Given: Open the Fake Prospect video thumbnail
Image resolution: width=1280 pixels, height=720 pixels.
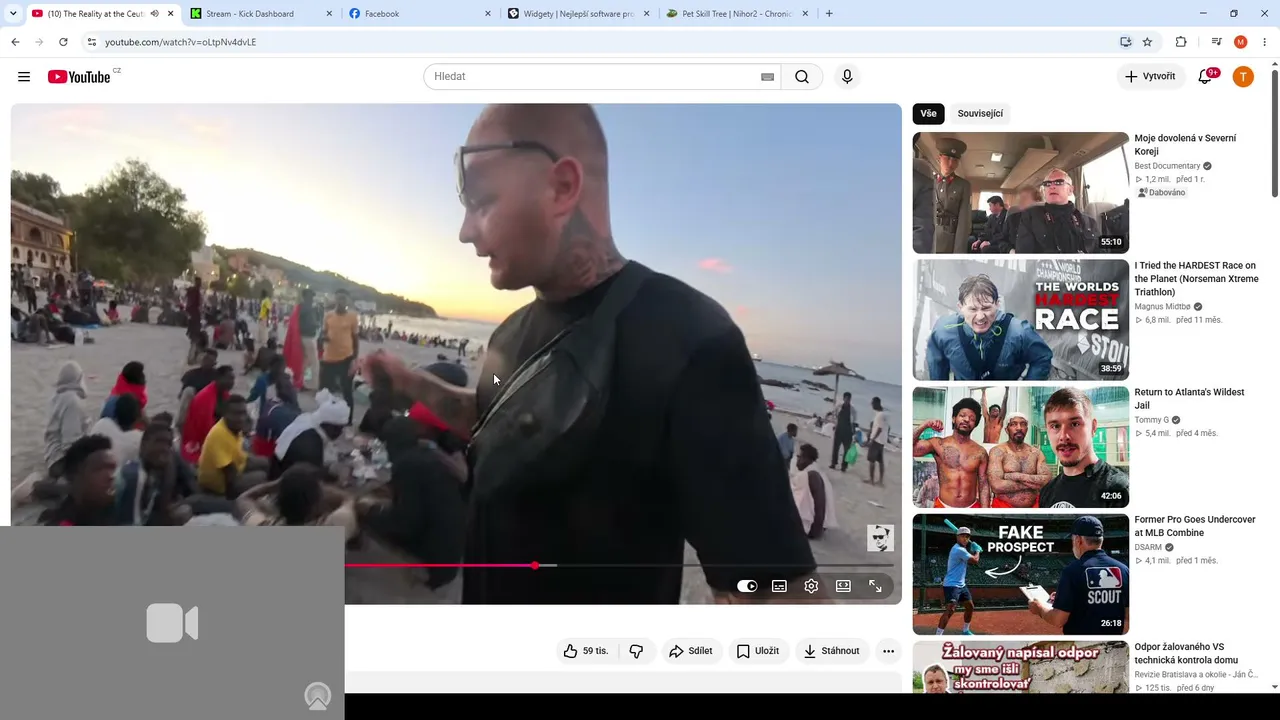Looking at the screenshot, I should [x=1021, y=574].
